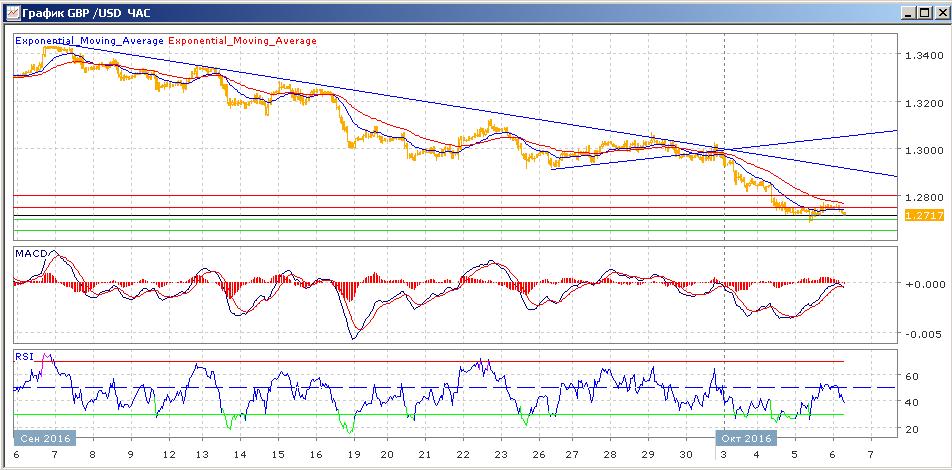Click the 40 level on RSI axis
Viewport: 952px width, 470px height.
point(912,402)
